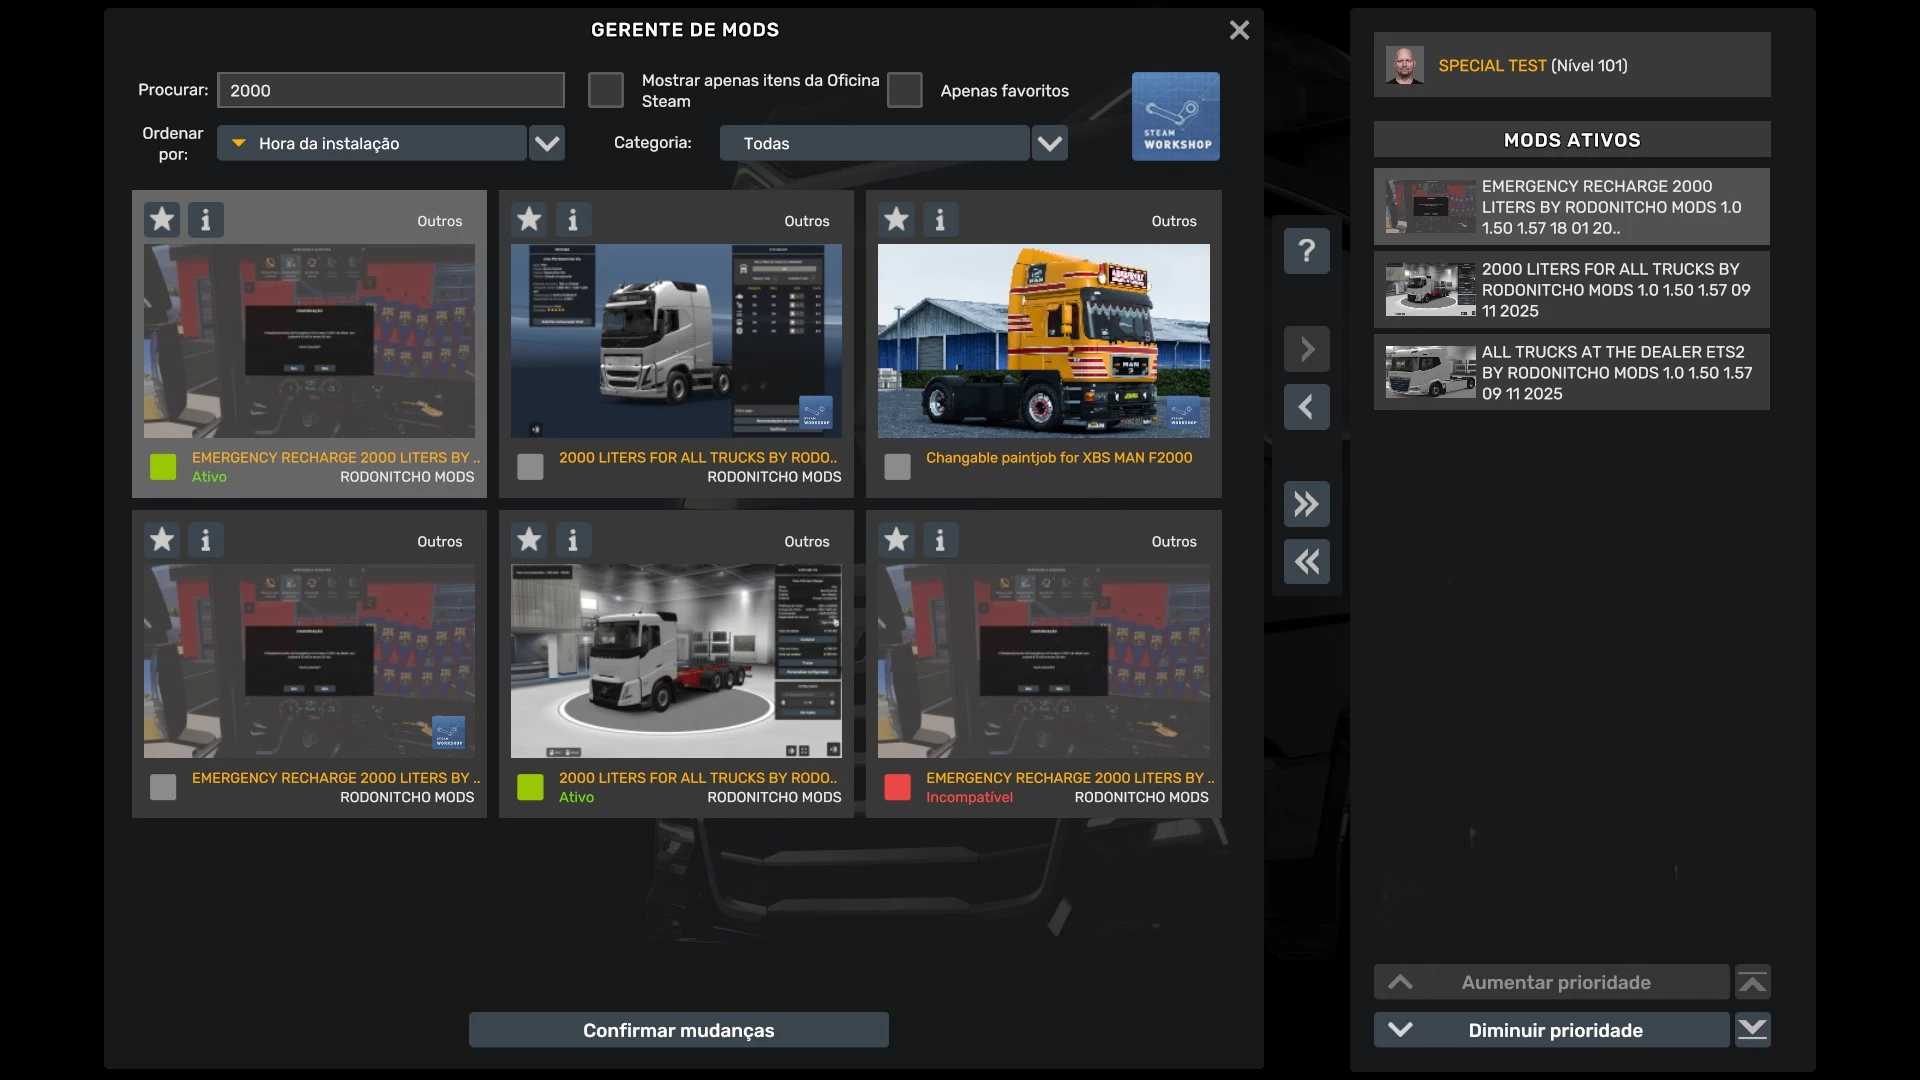The height and width of the screenshot is (1080, 1920).
Task: Open the Steam Workshop icon button
Action: pyautogui.click(x=1175, y=116)
